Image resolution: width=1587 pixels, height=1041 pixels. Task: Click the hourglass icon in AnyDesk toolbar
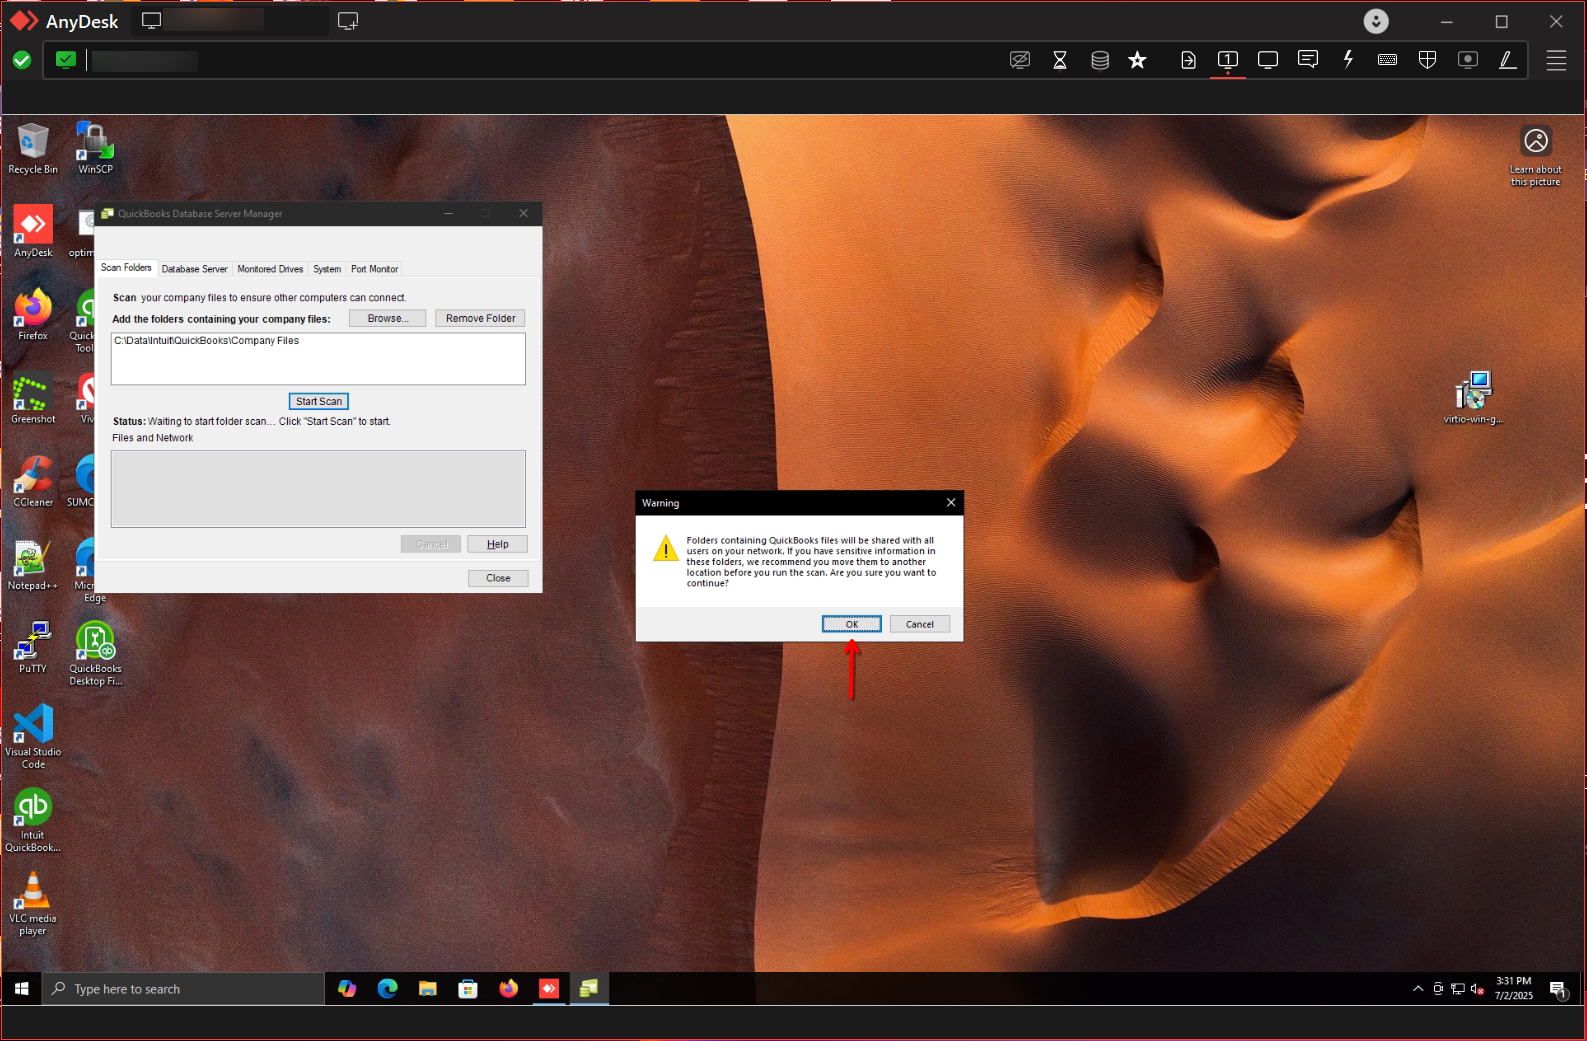coord(1060,60)
